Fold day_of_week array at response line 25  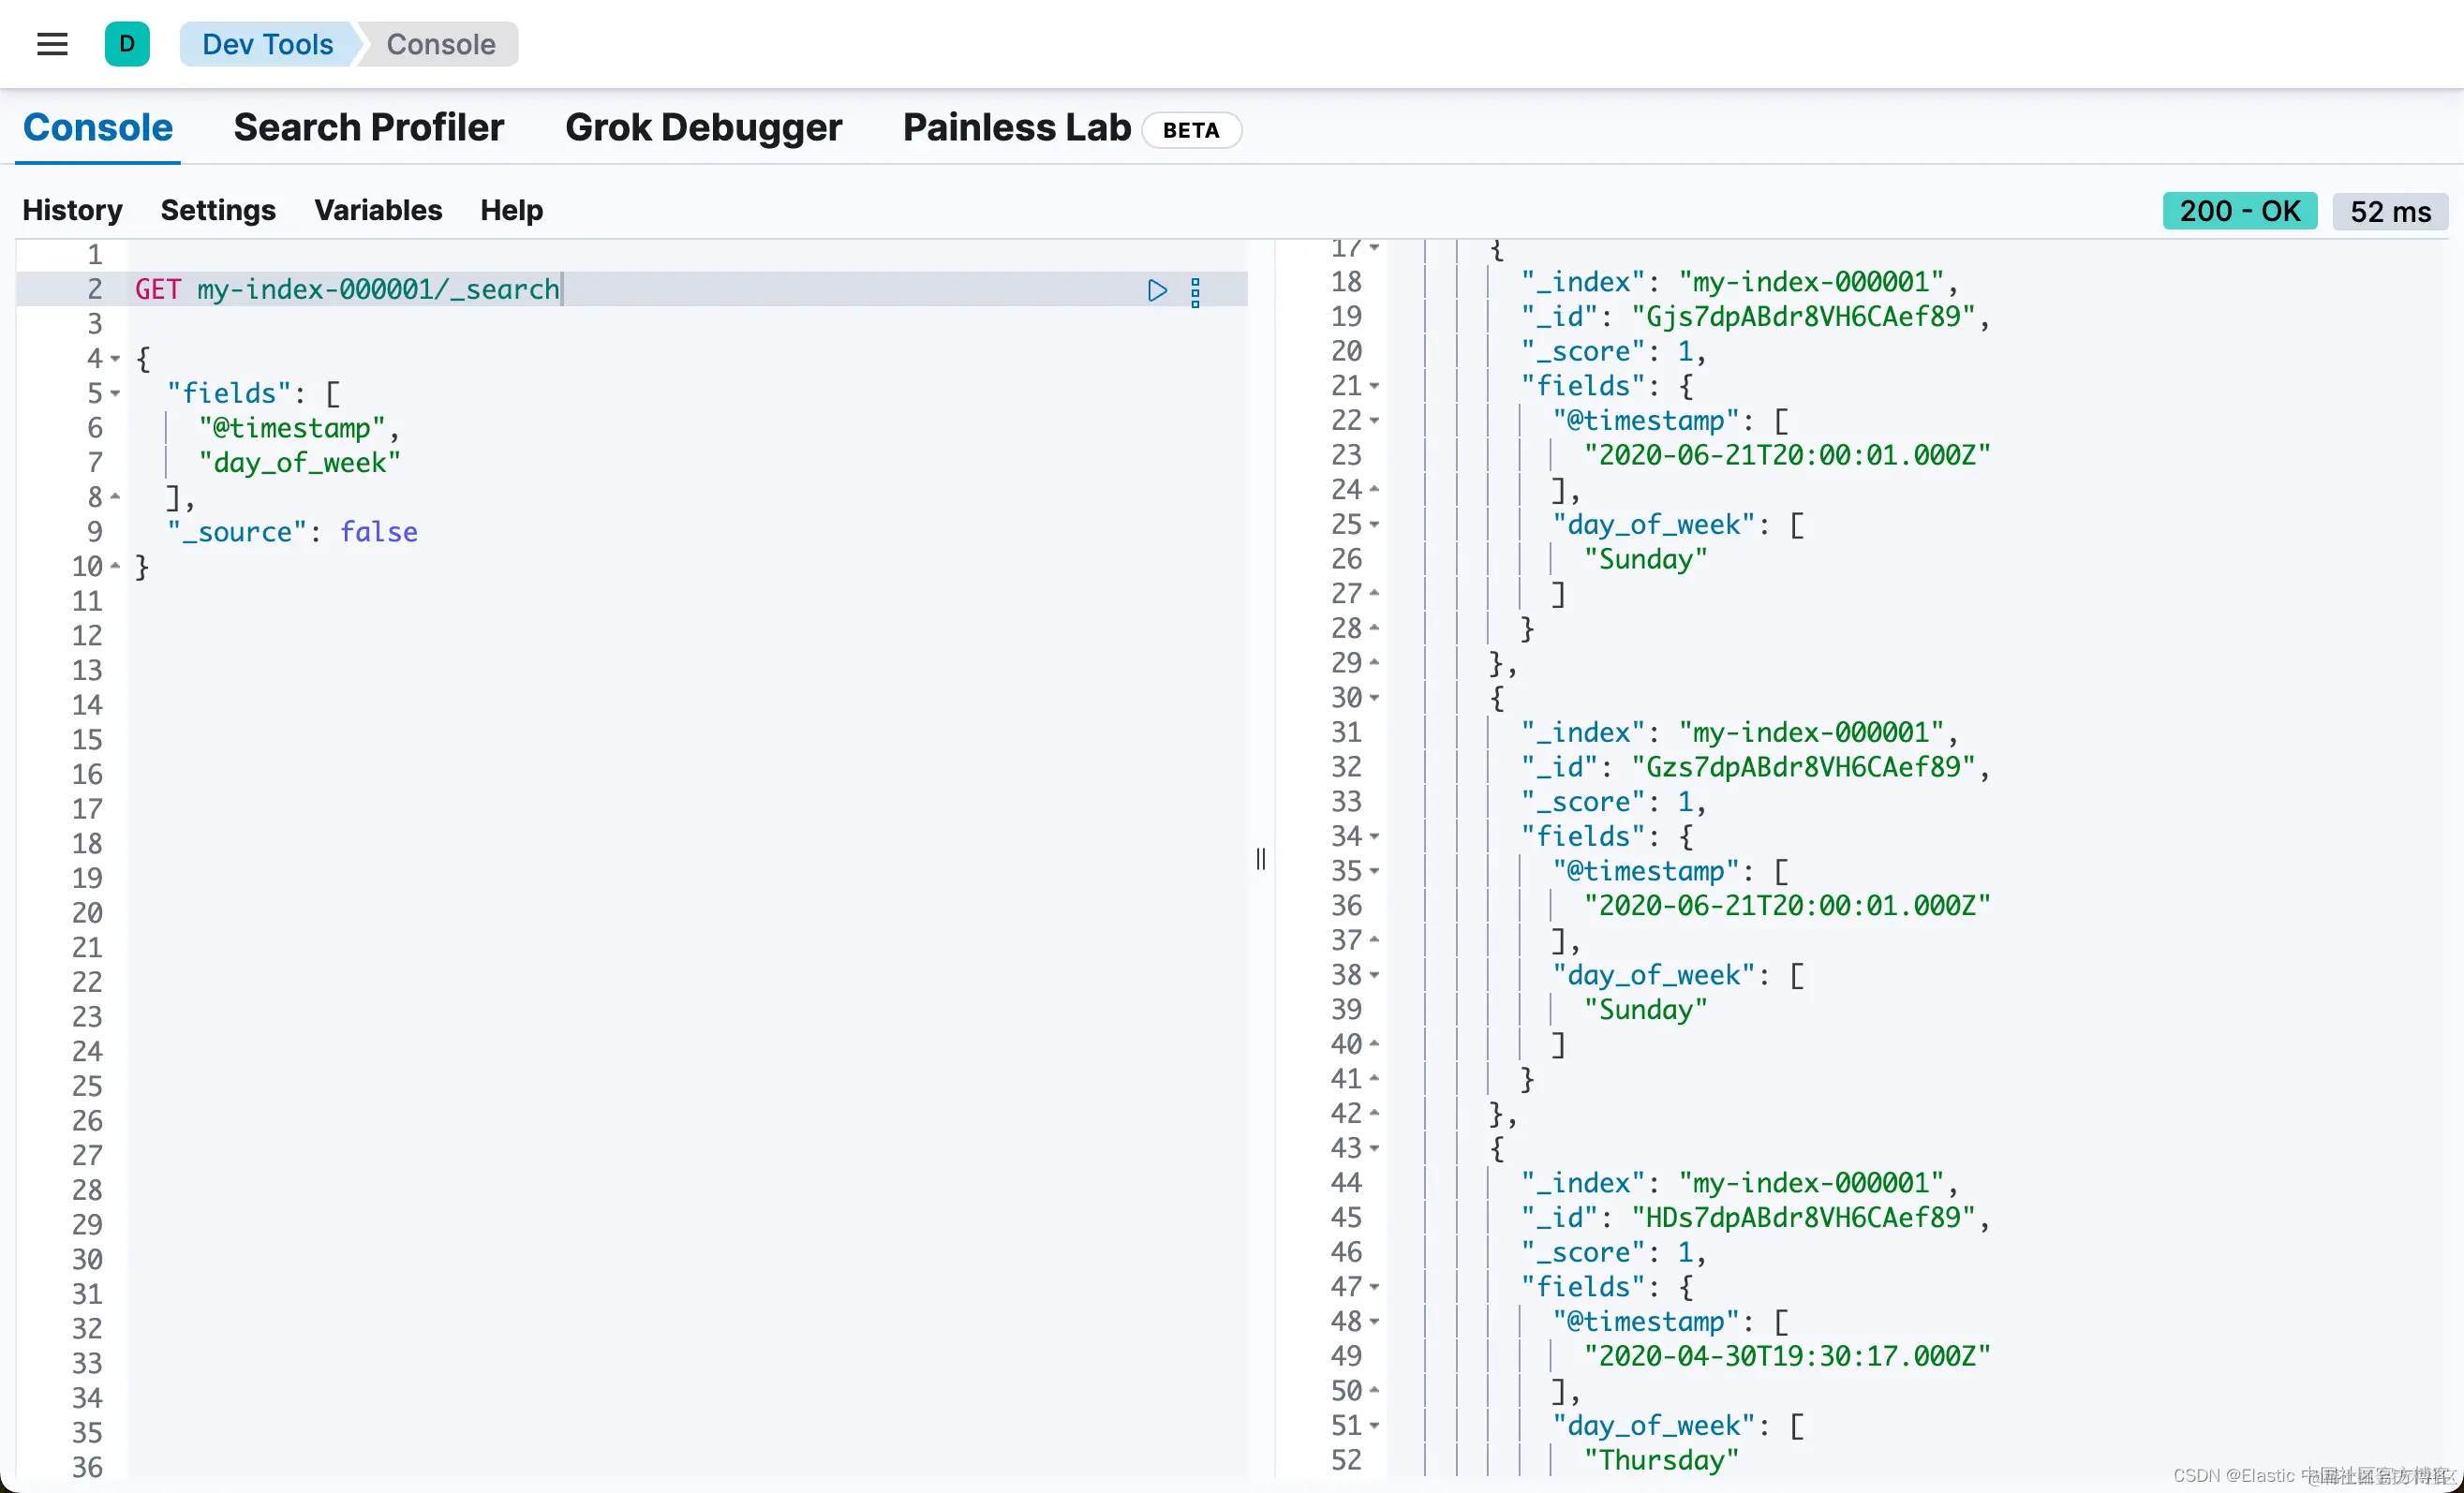pos(1374,525)
